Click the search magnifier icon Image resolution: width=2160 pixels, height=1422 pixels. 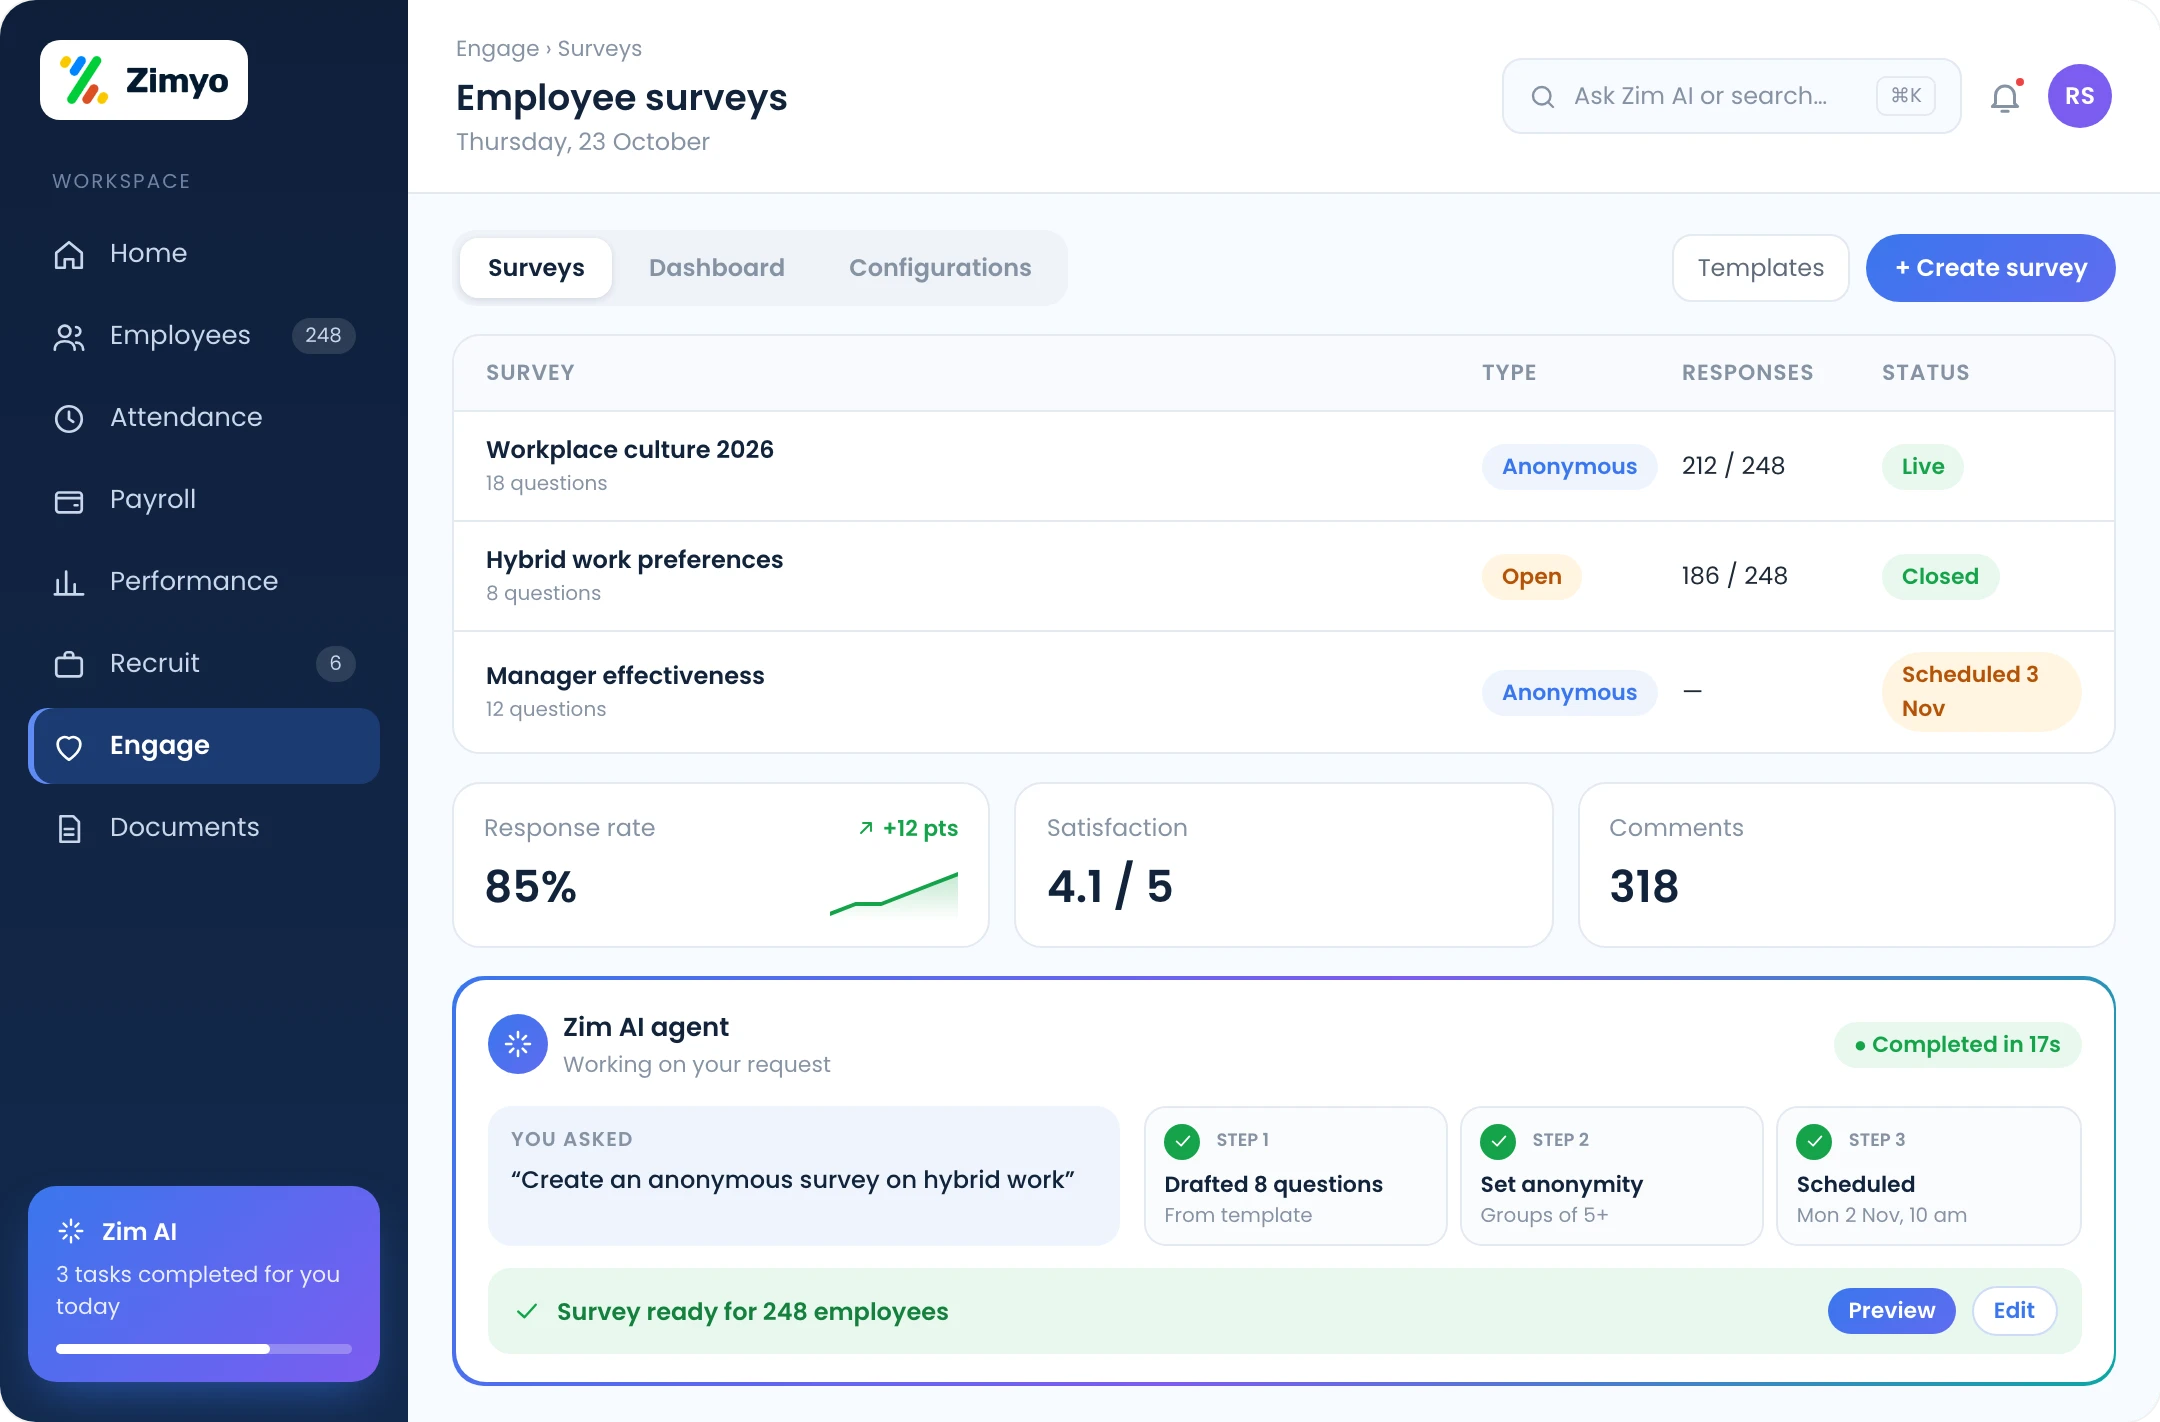1543,97
